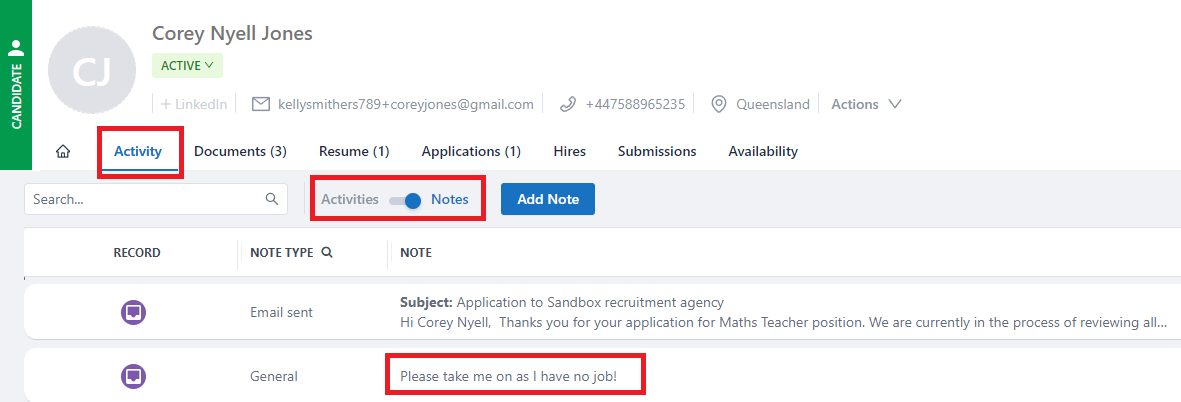Image resolution: width=1181 pixels, height=402 pixels.
Task: Click the search magnifier icon in Search box
Action: click(x=272, y=199)
